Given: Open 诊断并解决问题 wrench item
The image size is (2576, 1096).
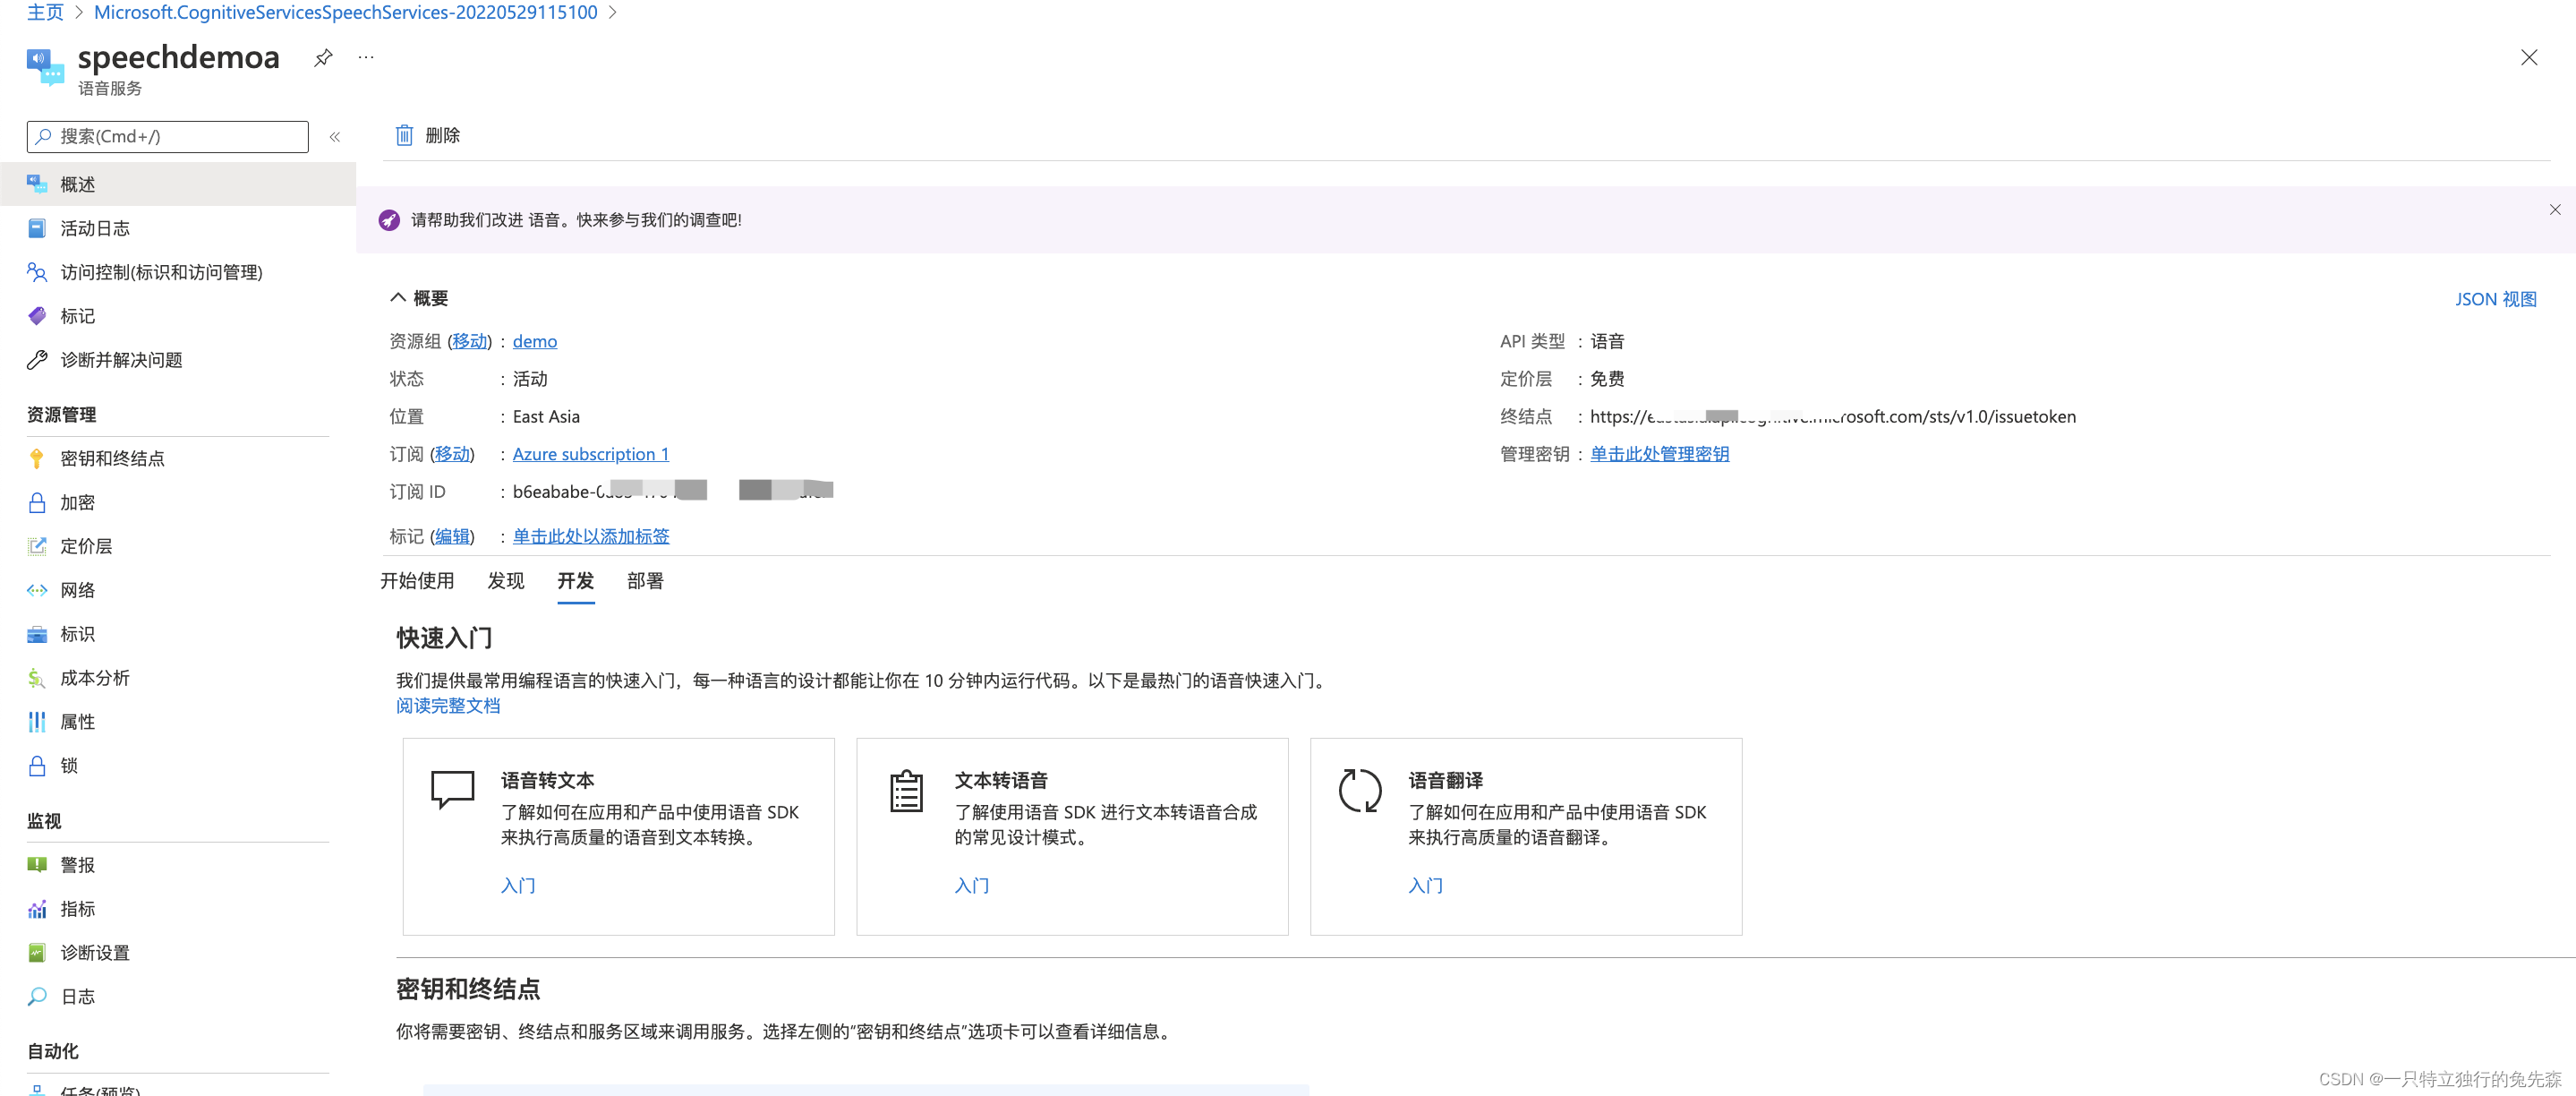Looking at the screenshot, I should point(121,360).
